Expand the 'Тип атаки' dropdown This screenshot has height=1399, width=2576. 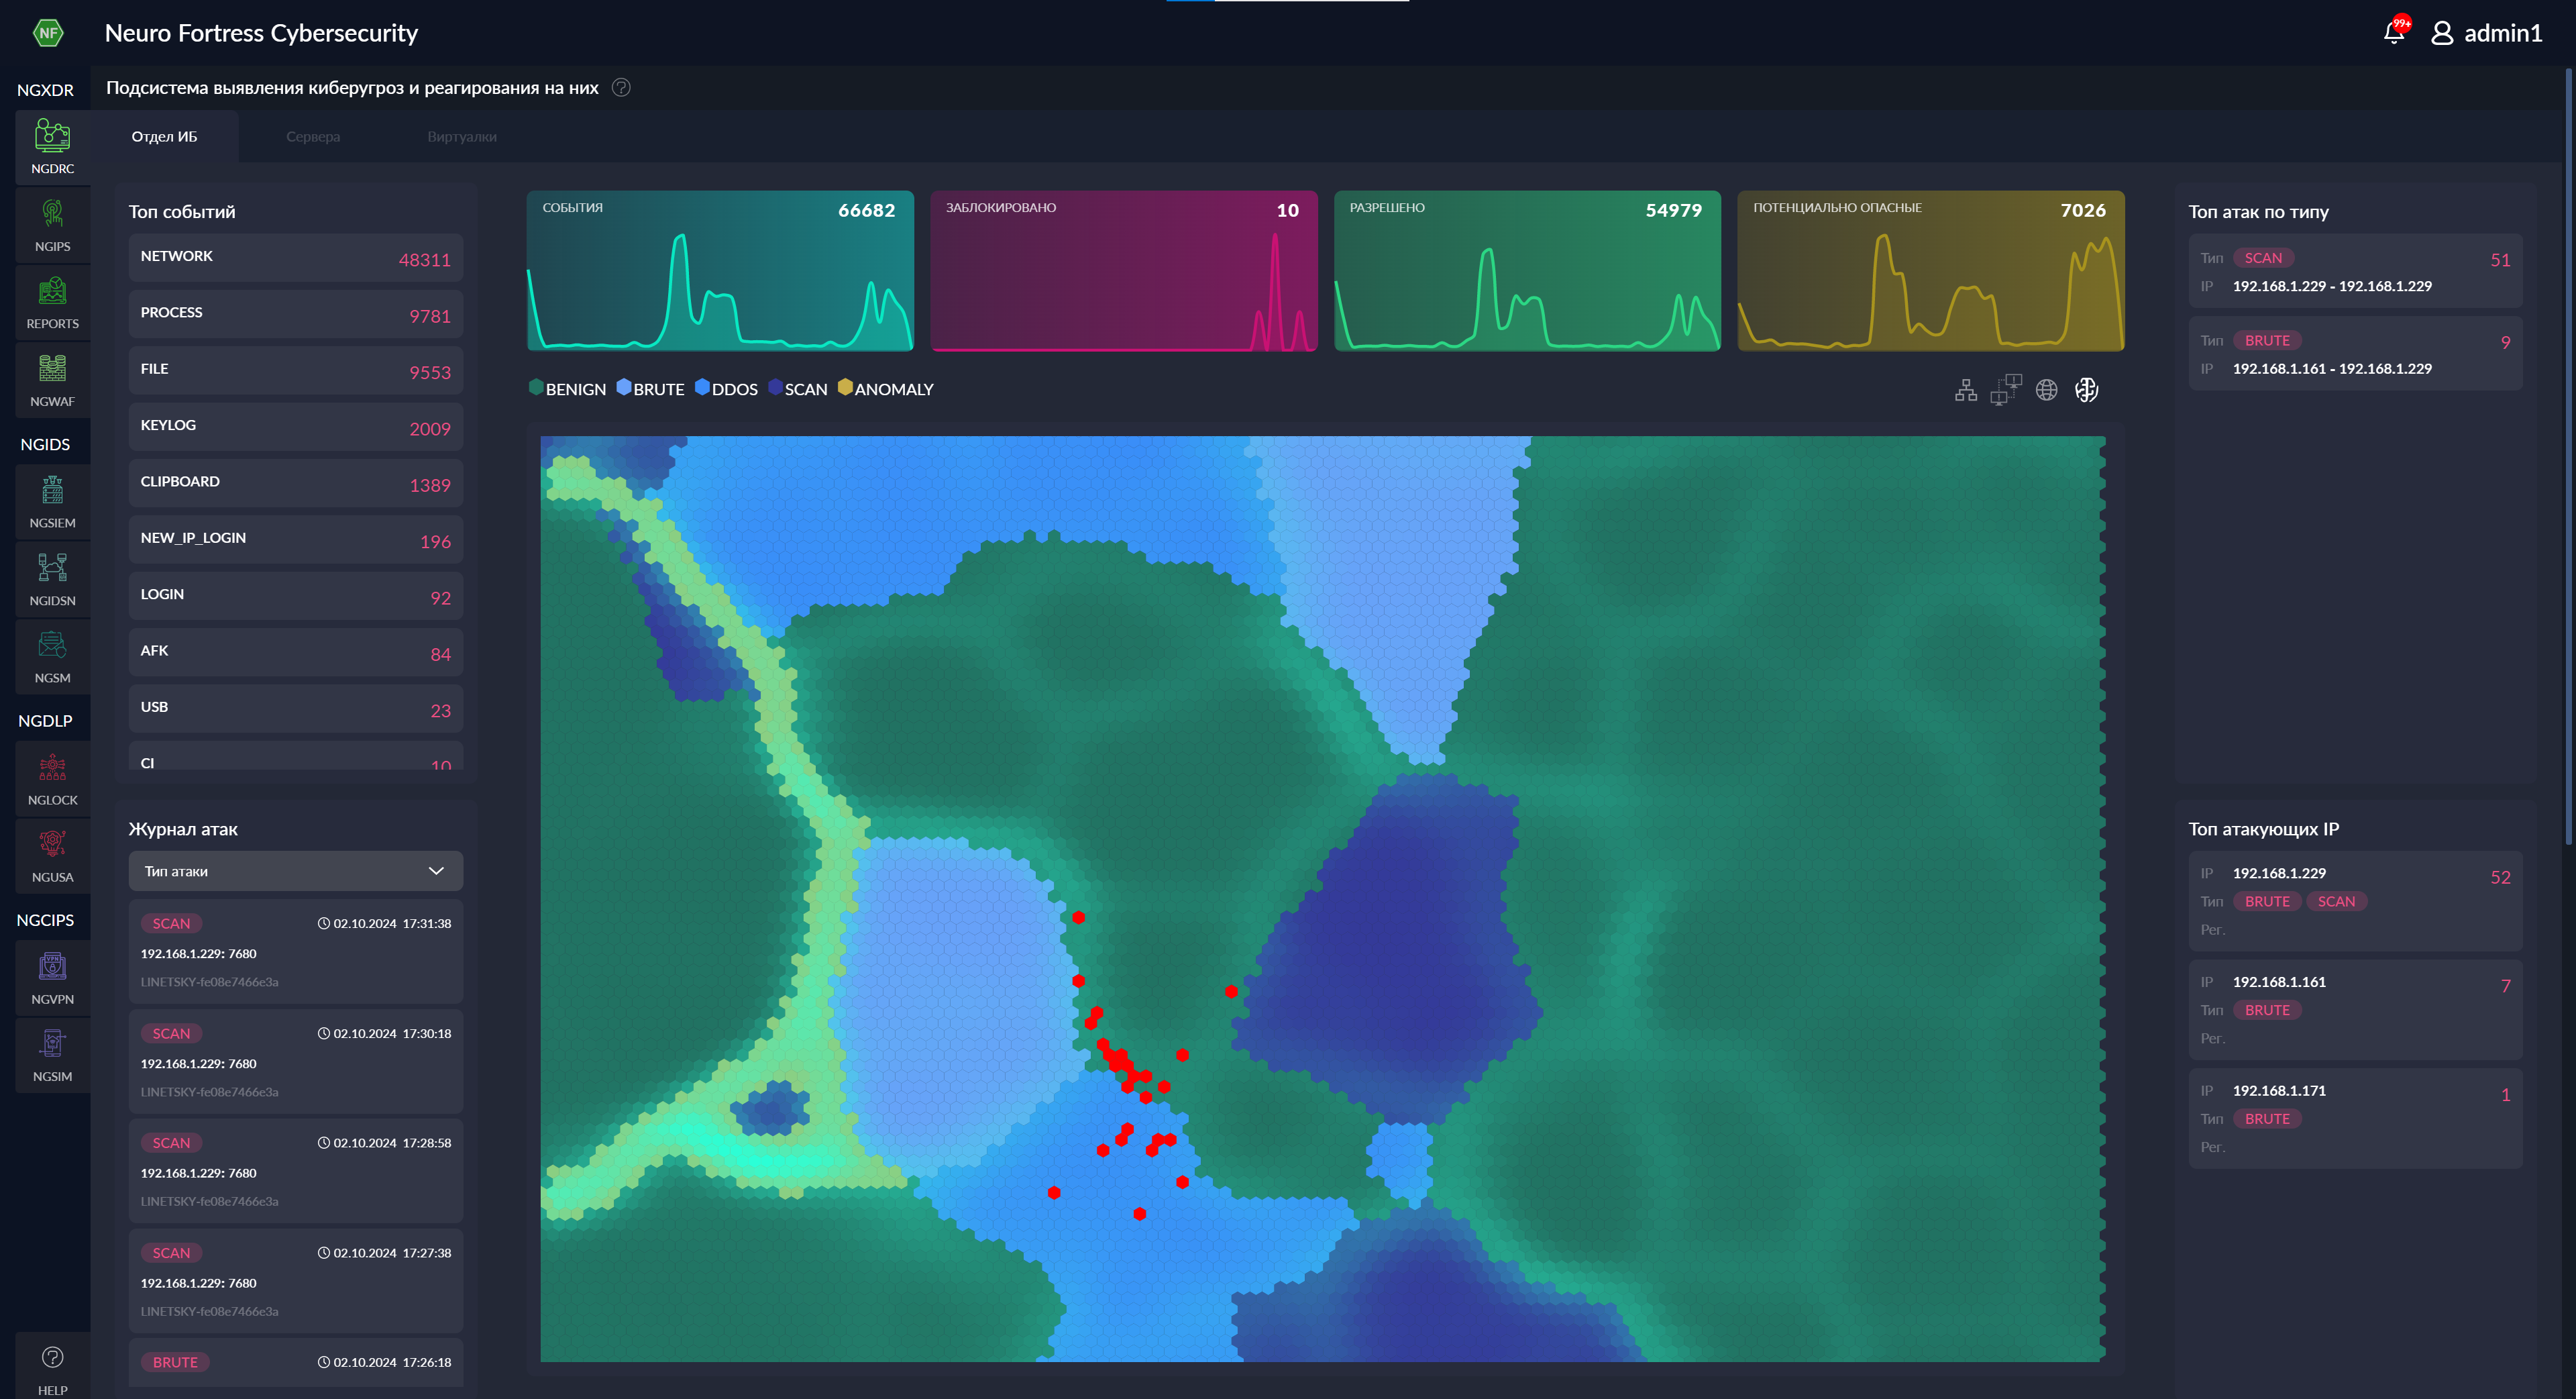(x=295, y=871)
